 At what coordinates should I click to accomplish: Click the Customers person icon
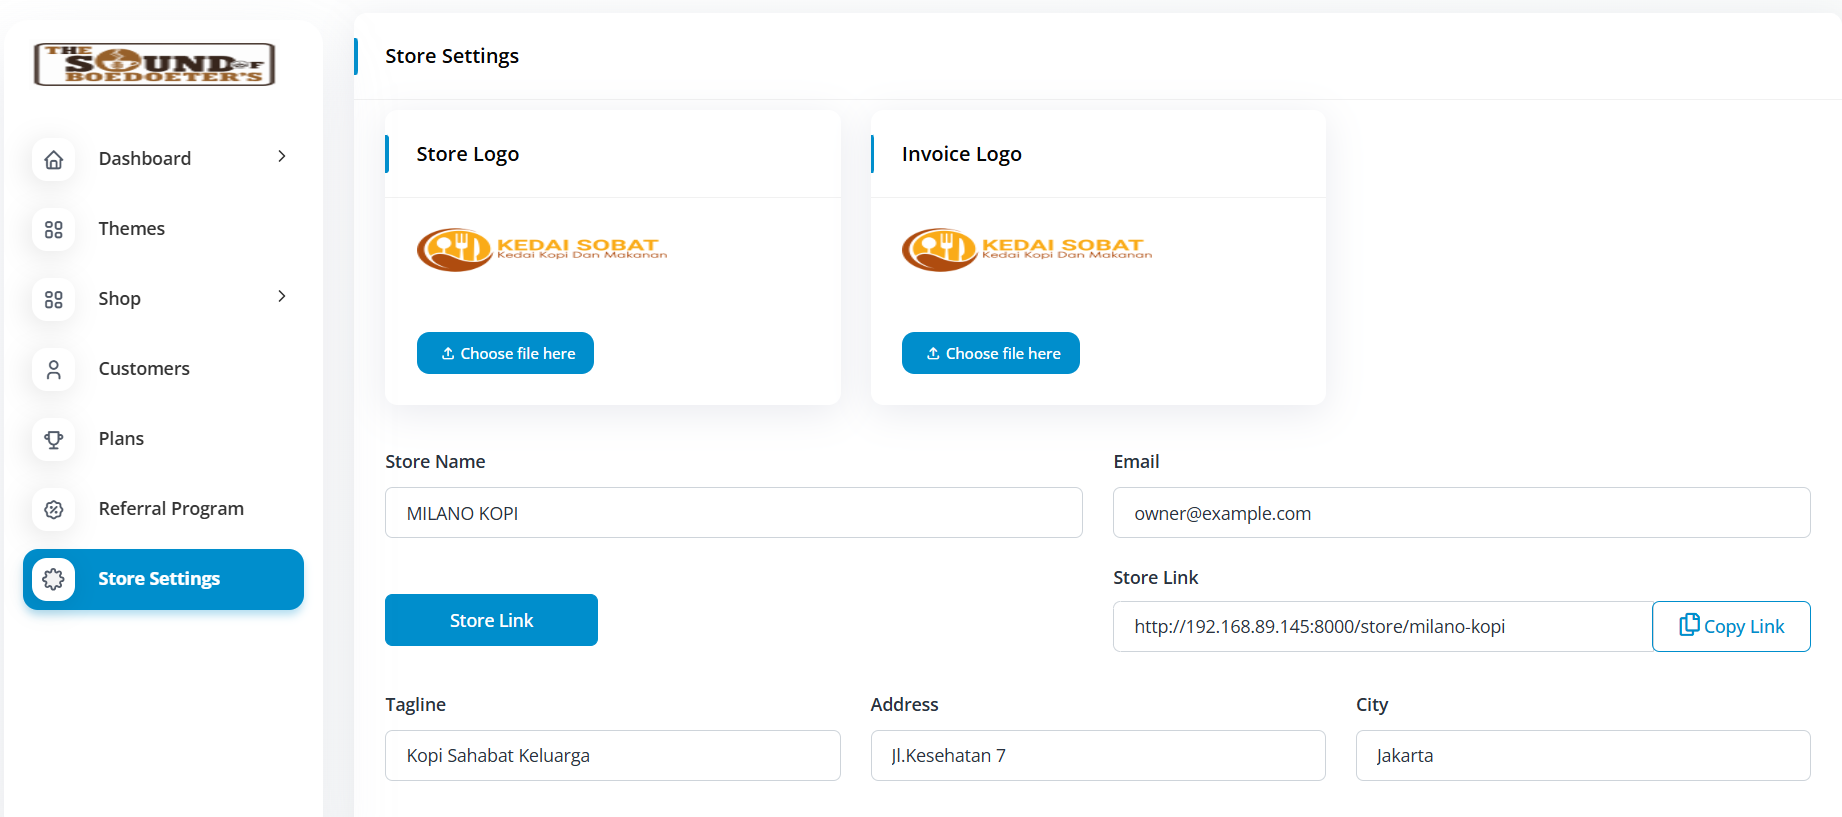(x=54, y=369)
